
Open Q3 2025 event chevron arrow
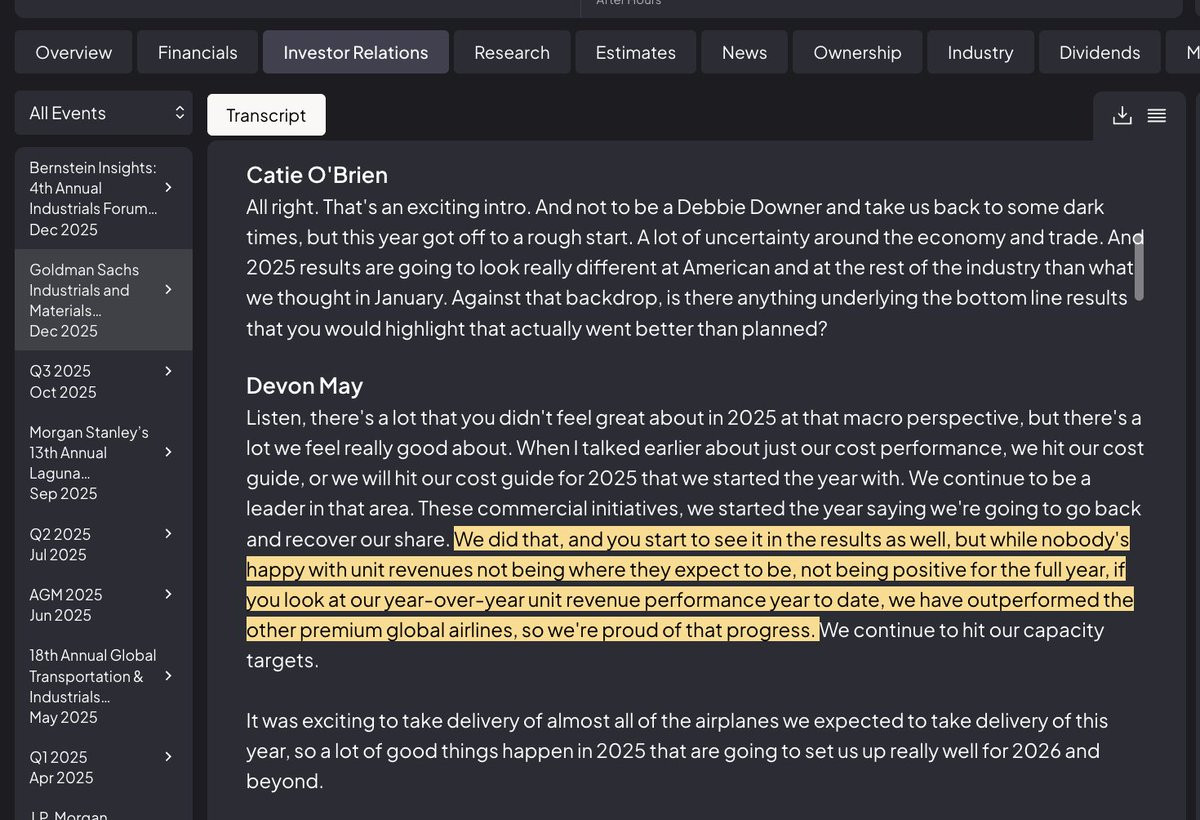(168, 371)
